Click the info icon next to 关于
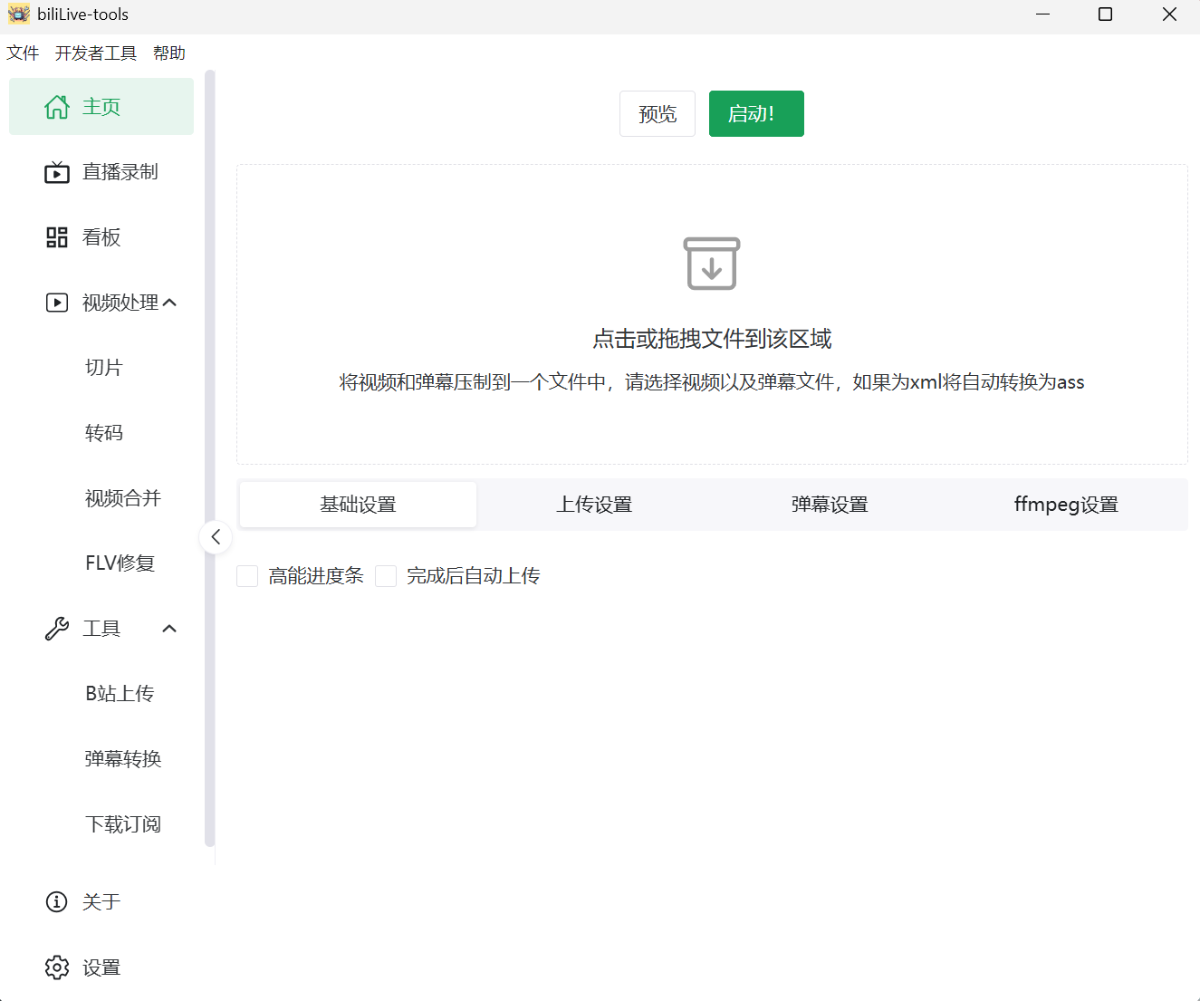 tap(57, 902)
